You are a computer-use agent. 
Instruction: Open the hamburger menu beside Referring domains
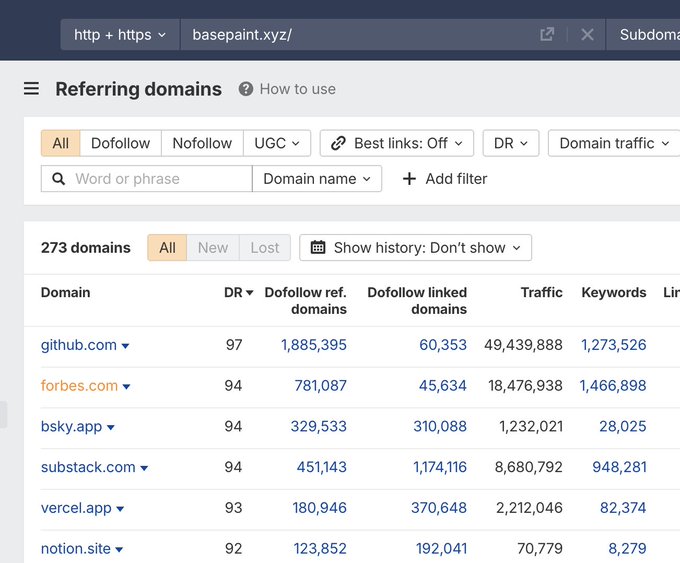tap(31, 88)
